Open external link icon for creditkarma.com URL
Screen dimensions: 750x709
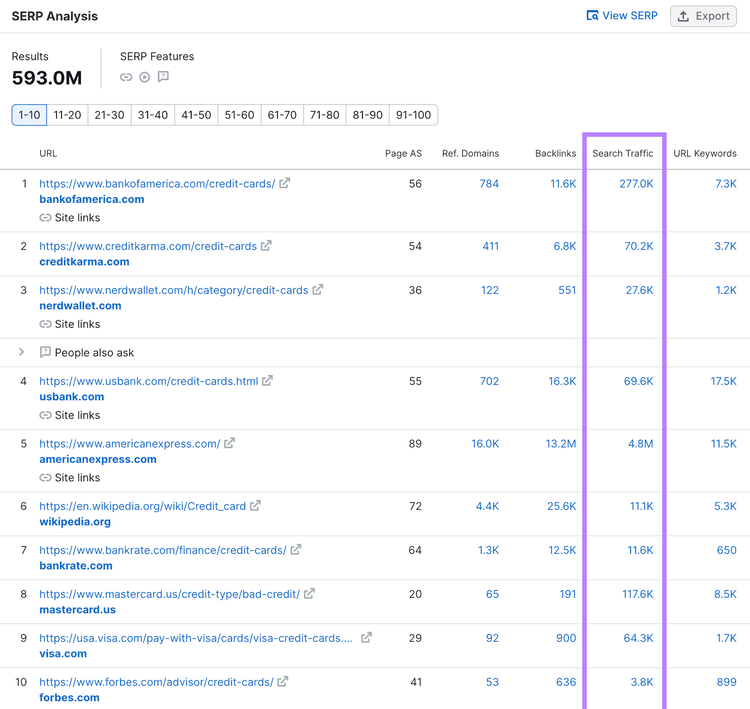266,245
